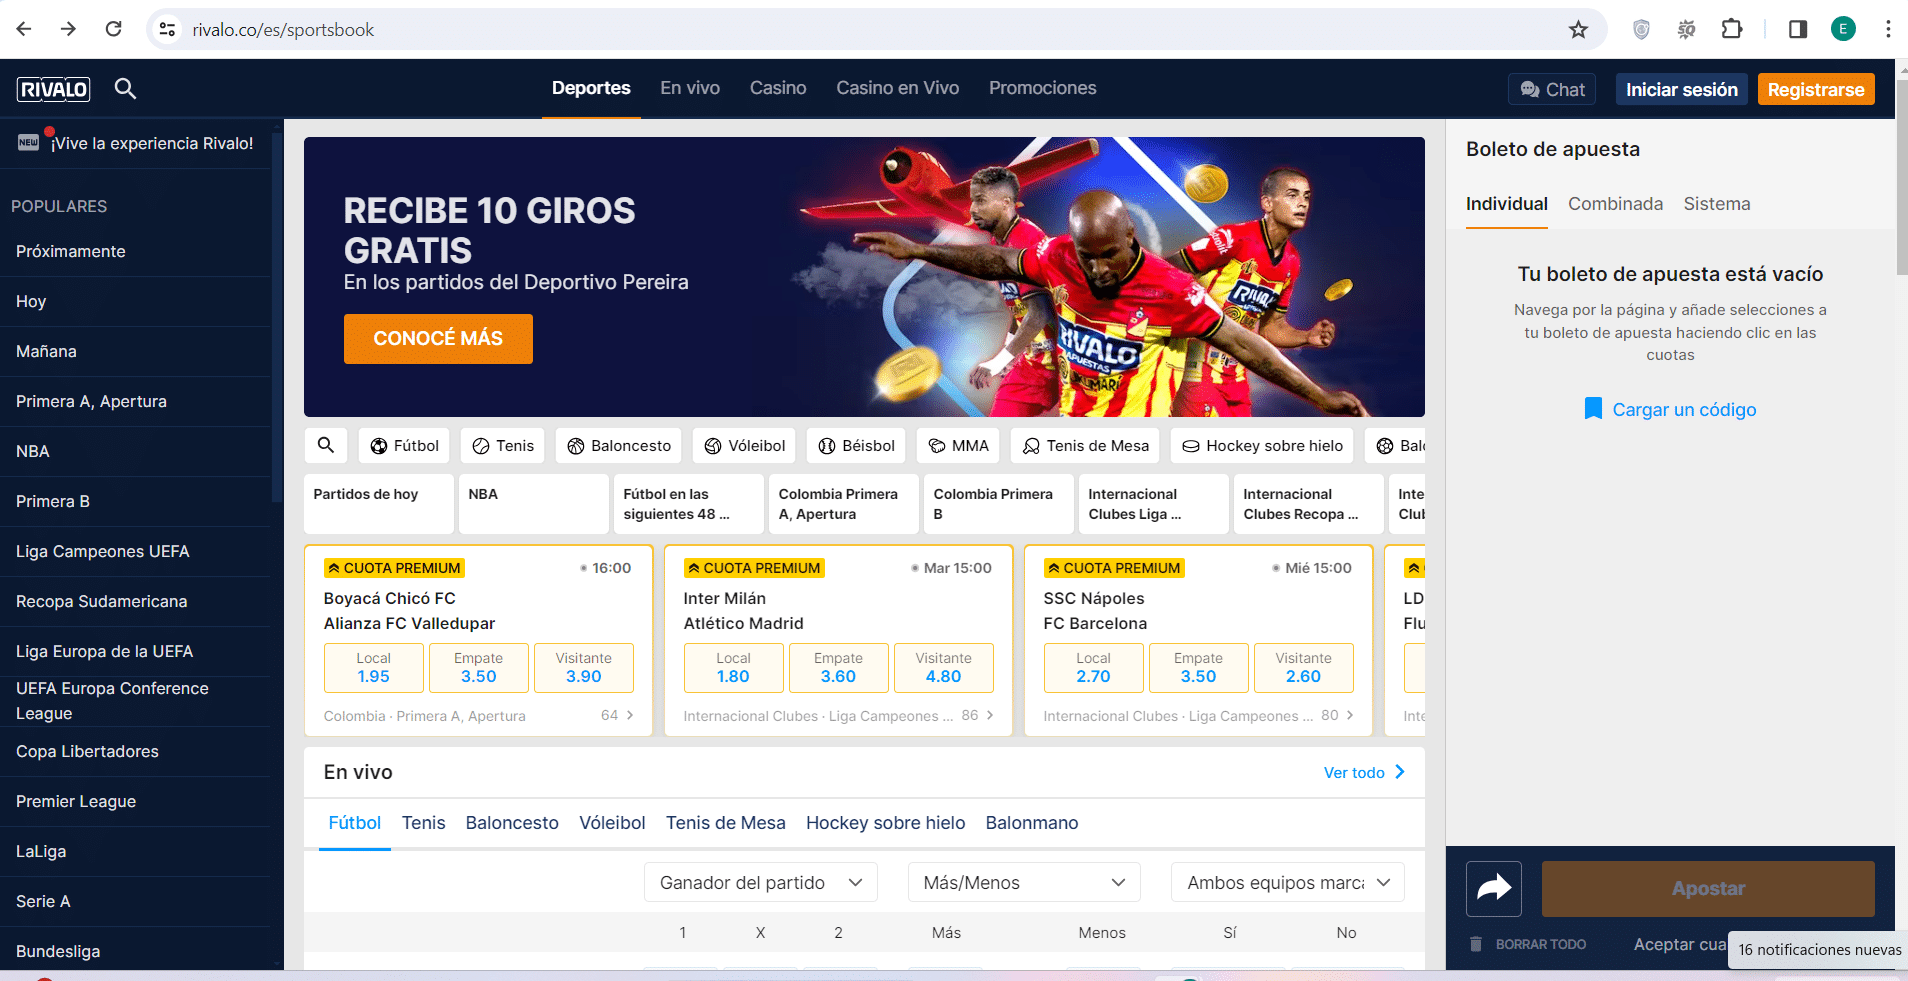Select Tenis tab in En vivo section

[x=424, y=823]
